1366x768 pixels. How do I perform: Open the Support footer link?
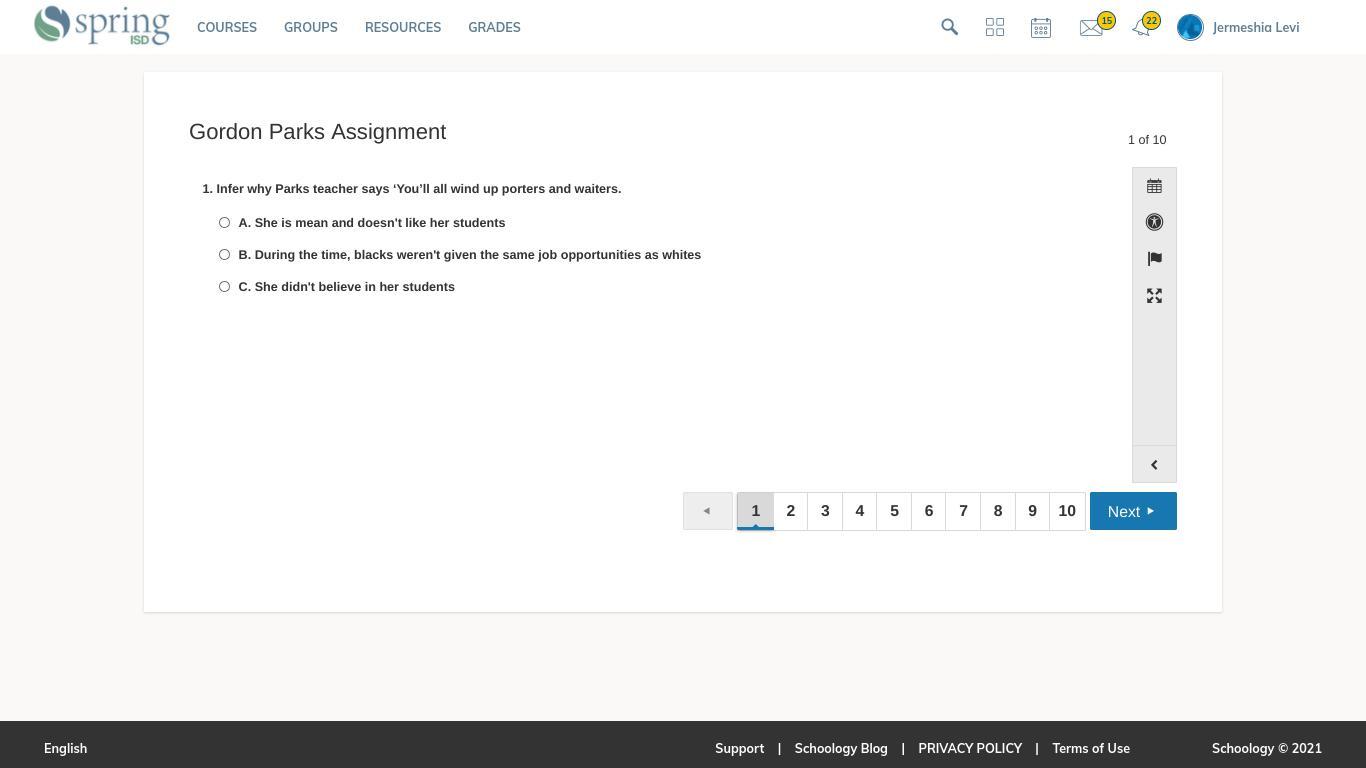tap(739, 748)
